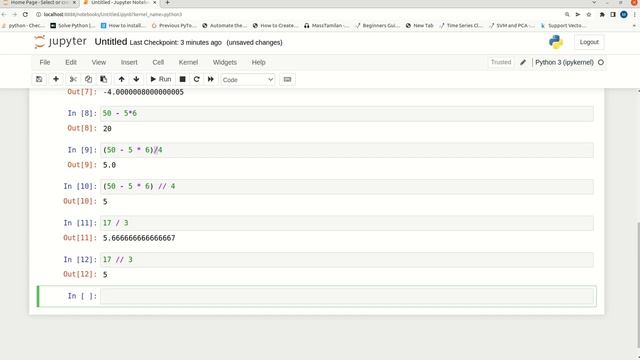The height and width of the screenshot is (360, 640).
Task: Switch to the Untitled - Jupyter Notebook tab
Action: point(119,2)
